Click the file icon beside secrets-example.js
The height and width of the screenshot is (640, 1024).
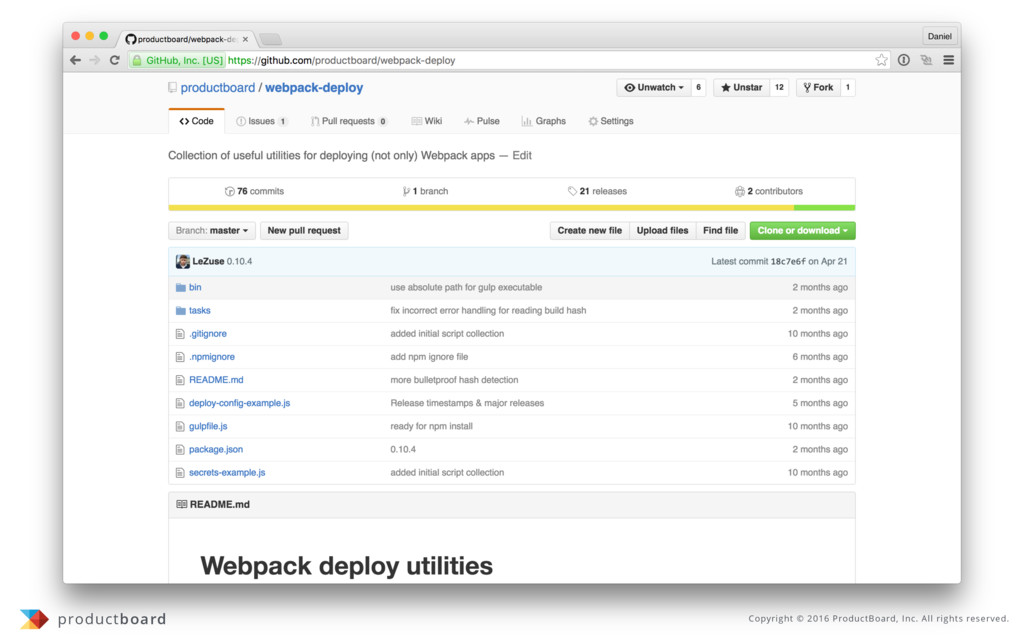point(180,473)
